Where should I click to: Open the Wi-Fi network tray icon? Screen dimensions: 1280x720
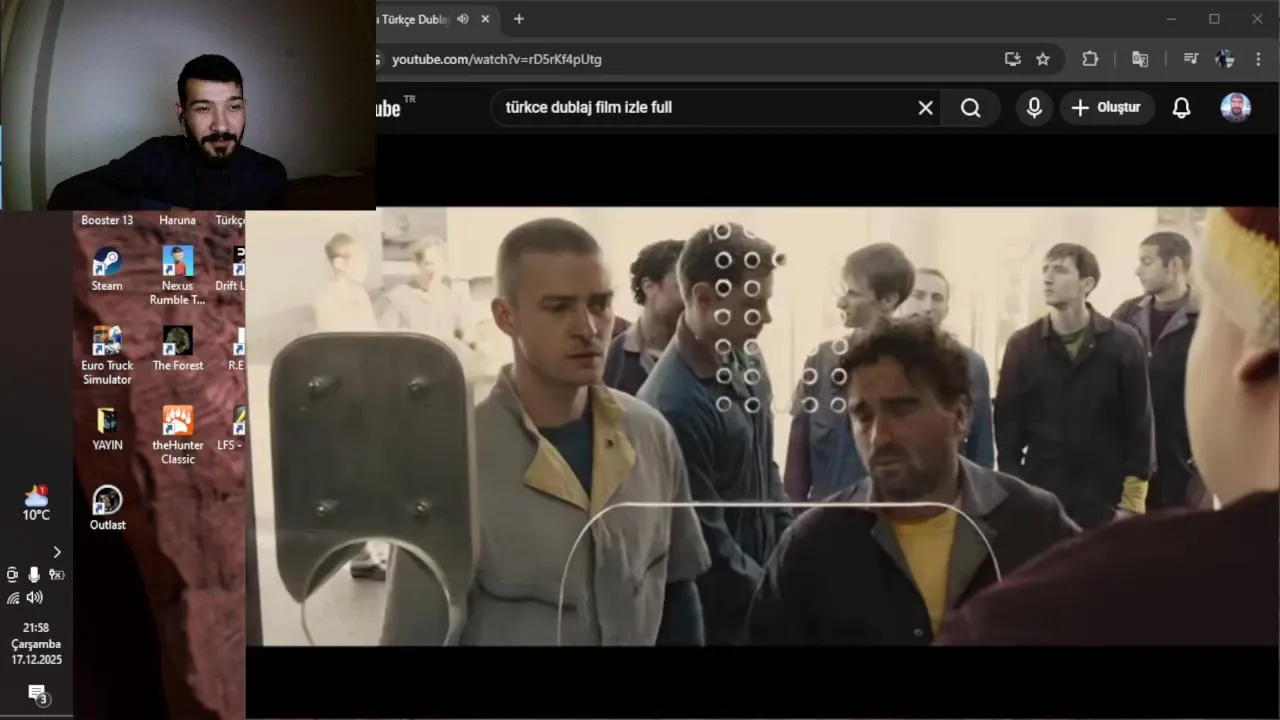13,597
